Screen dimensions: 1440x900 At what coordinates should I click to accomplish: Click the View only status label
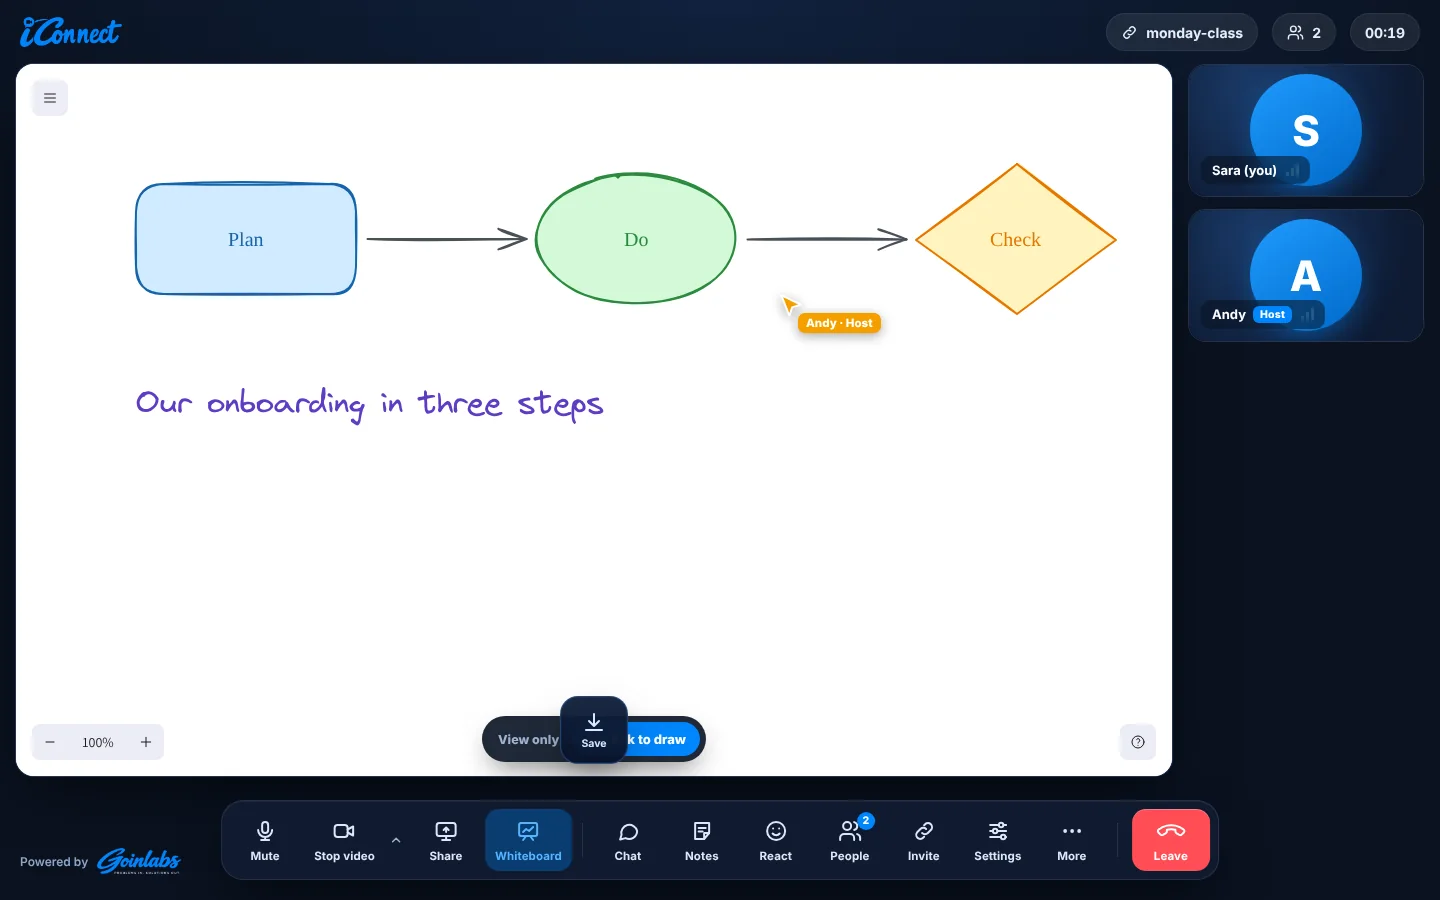point(527,740)
